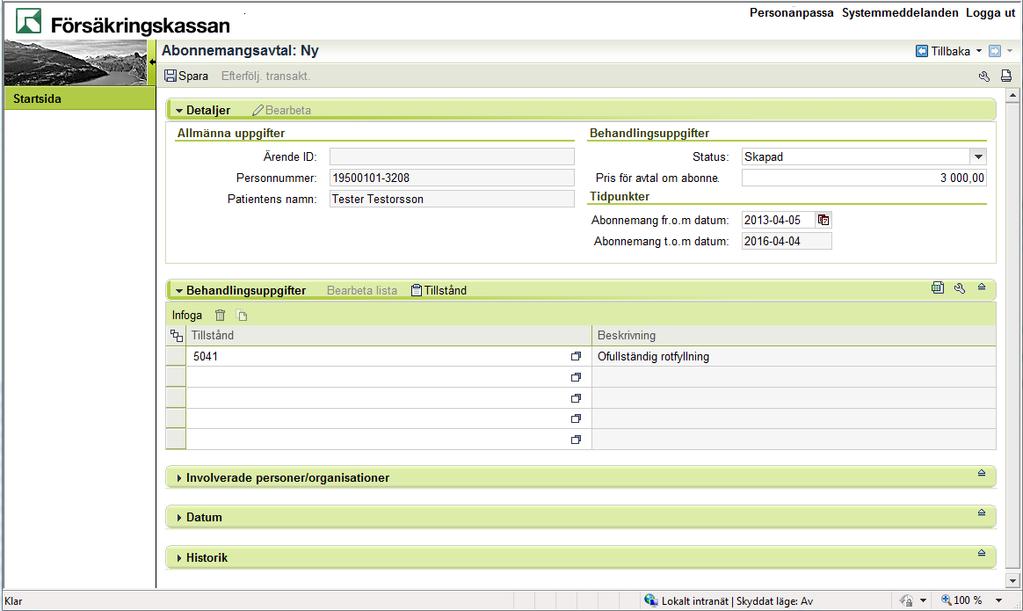Click the Infoga button
1023x611 pixels.
187,316
